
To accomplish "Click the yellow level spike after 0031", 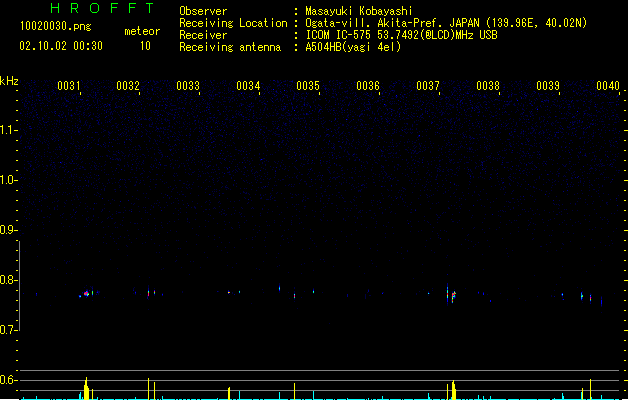I will (86, 388).
